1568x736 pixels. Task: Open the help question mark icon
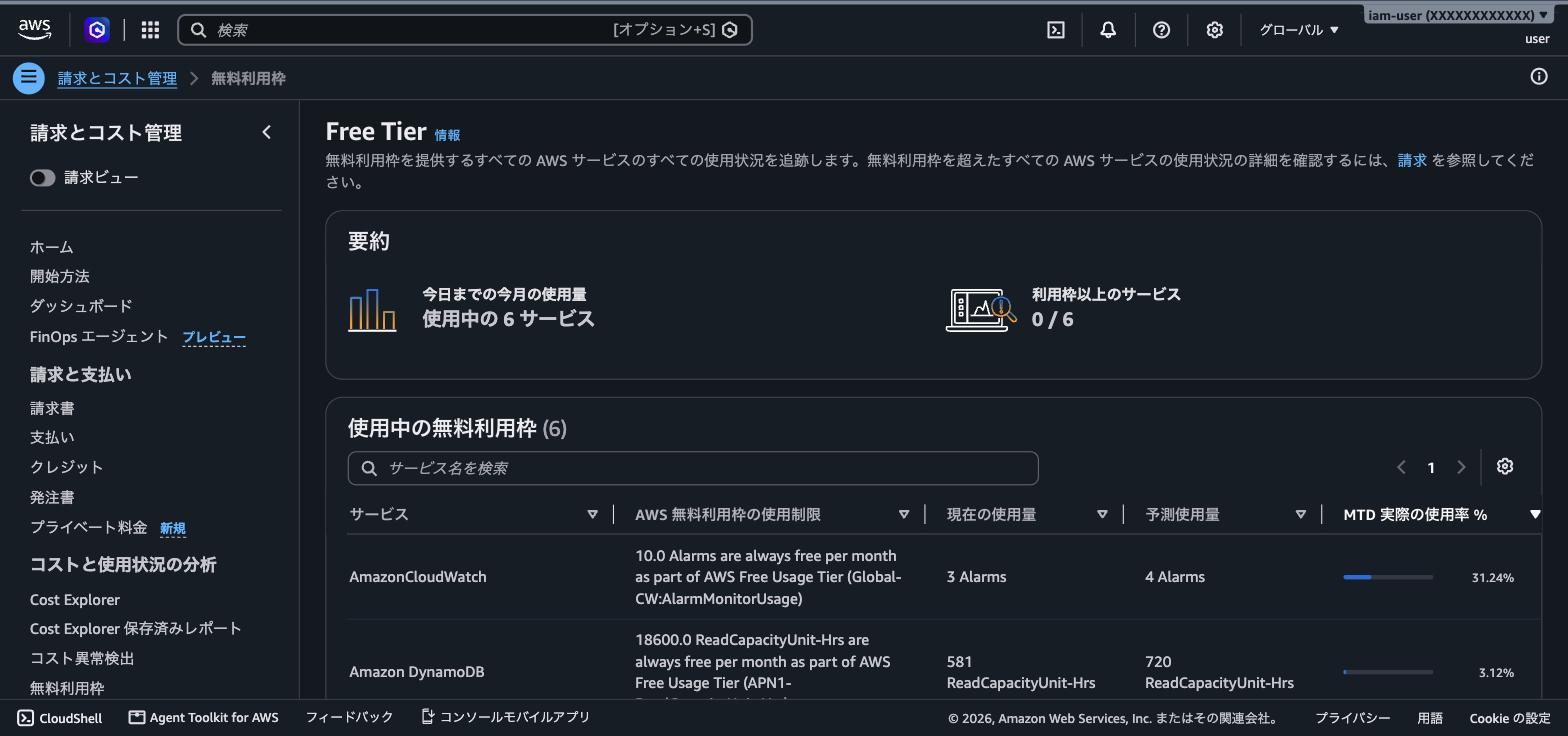click(x=1161, y=30)
